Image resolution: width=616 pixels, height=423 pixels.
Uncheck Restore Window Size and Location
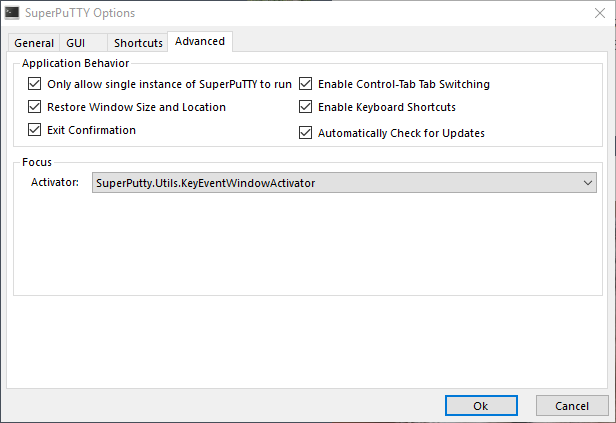click(x=36, y=107)
